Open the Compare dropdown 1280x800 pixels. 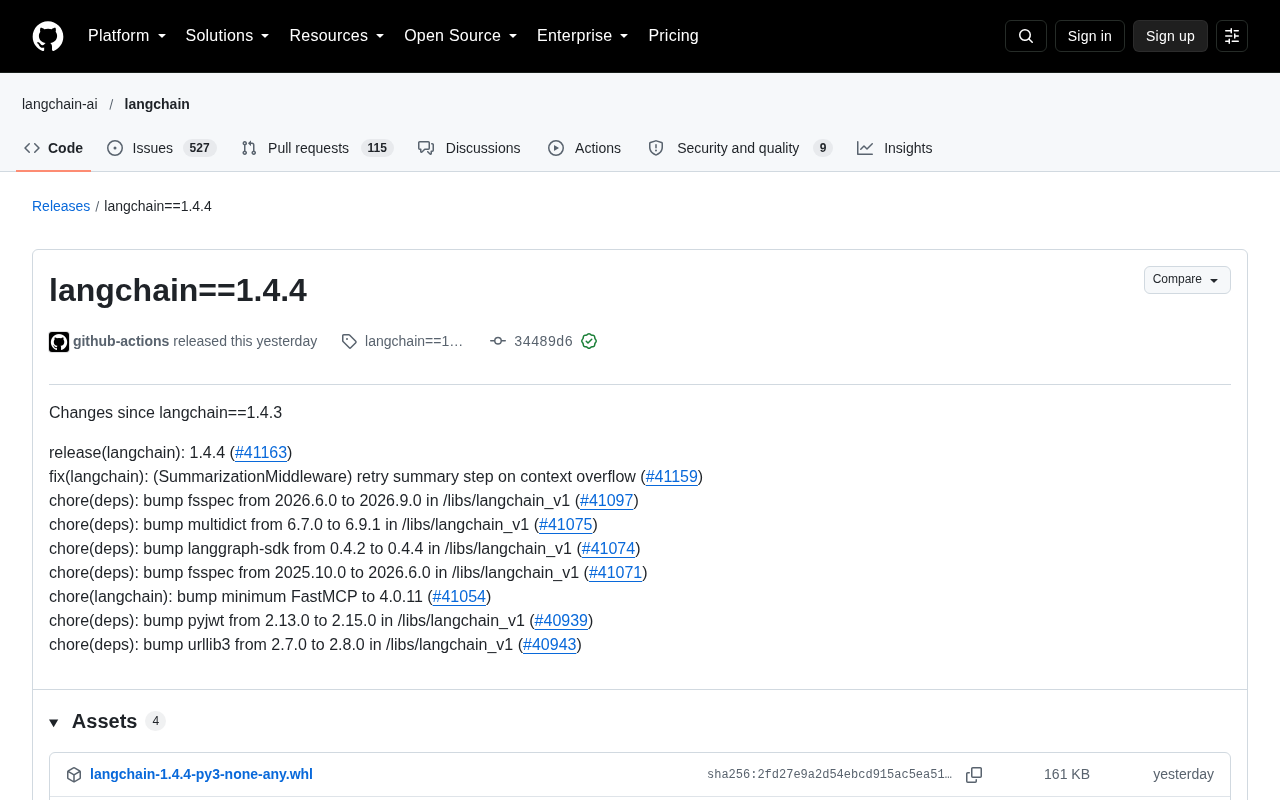1187,280
